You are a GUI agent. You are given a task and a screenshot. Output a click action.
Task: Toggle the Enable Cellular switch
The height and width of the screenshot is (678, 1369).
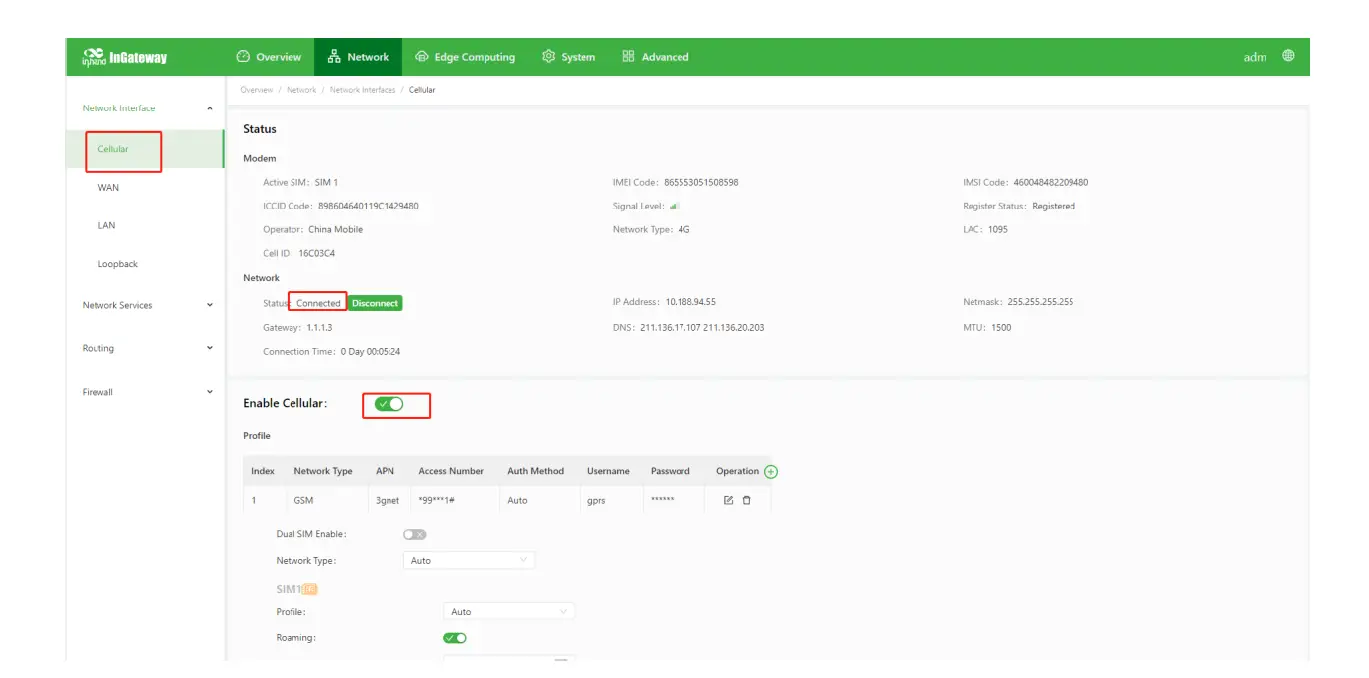(x=389, y=404)
